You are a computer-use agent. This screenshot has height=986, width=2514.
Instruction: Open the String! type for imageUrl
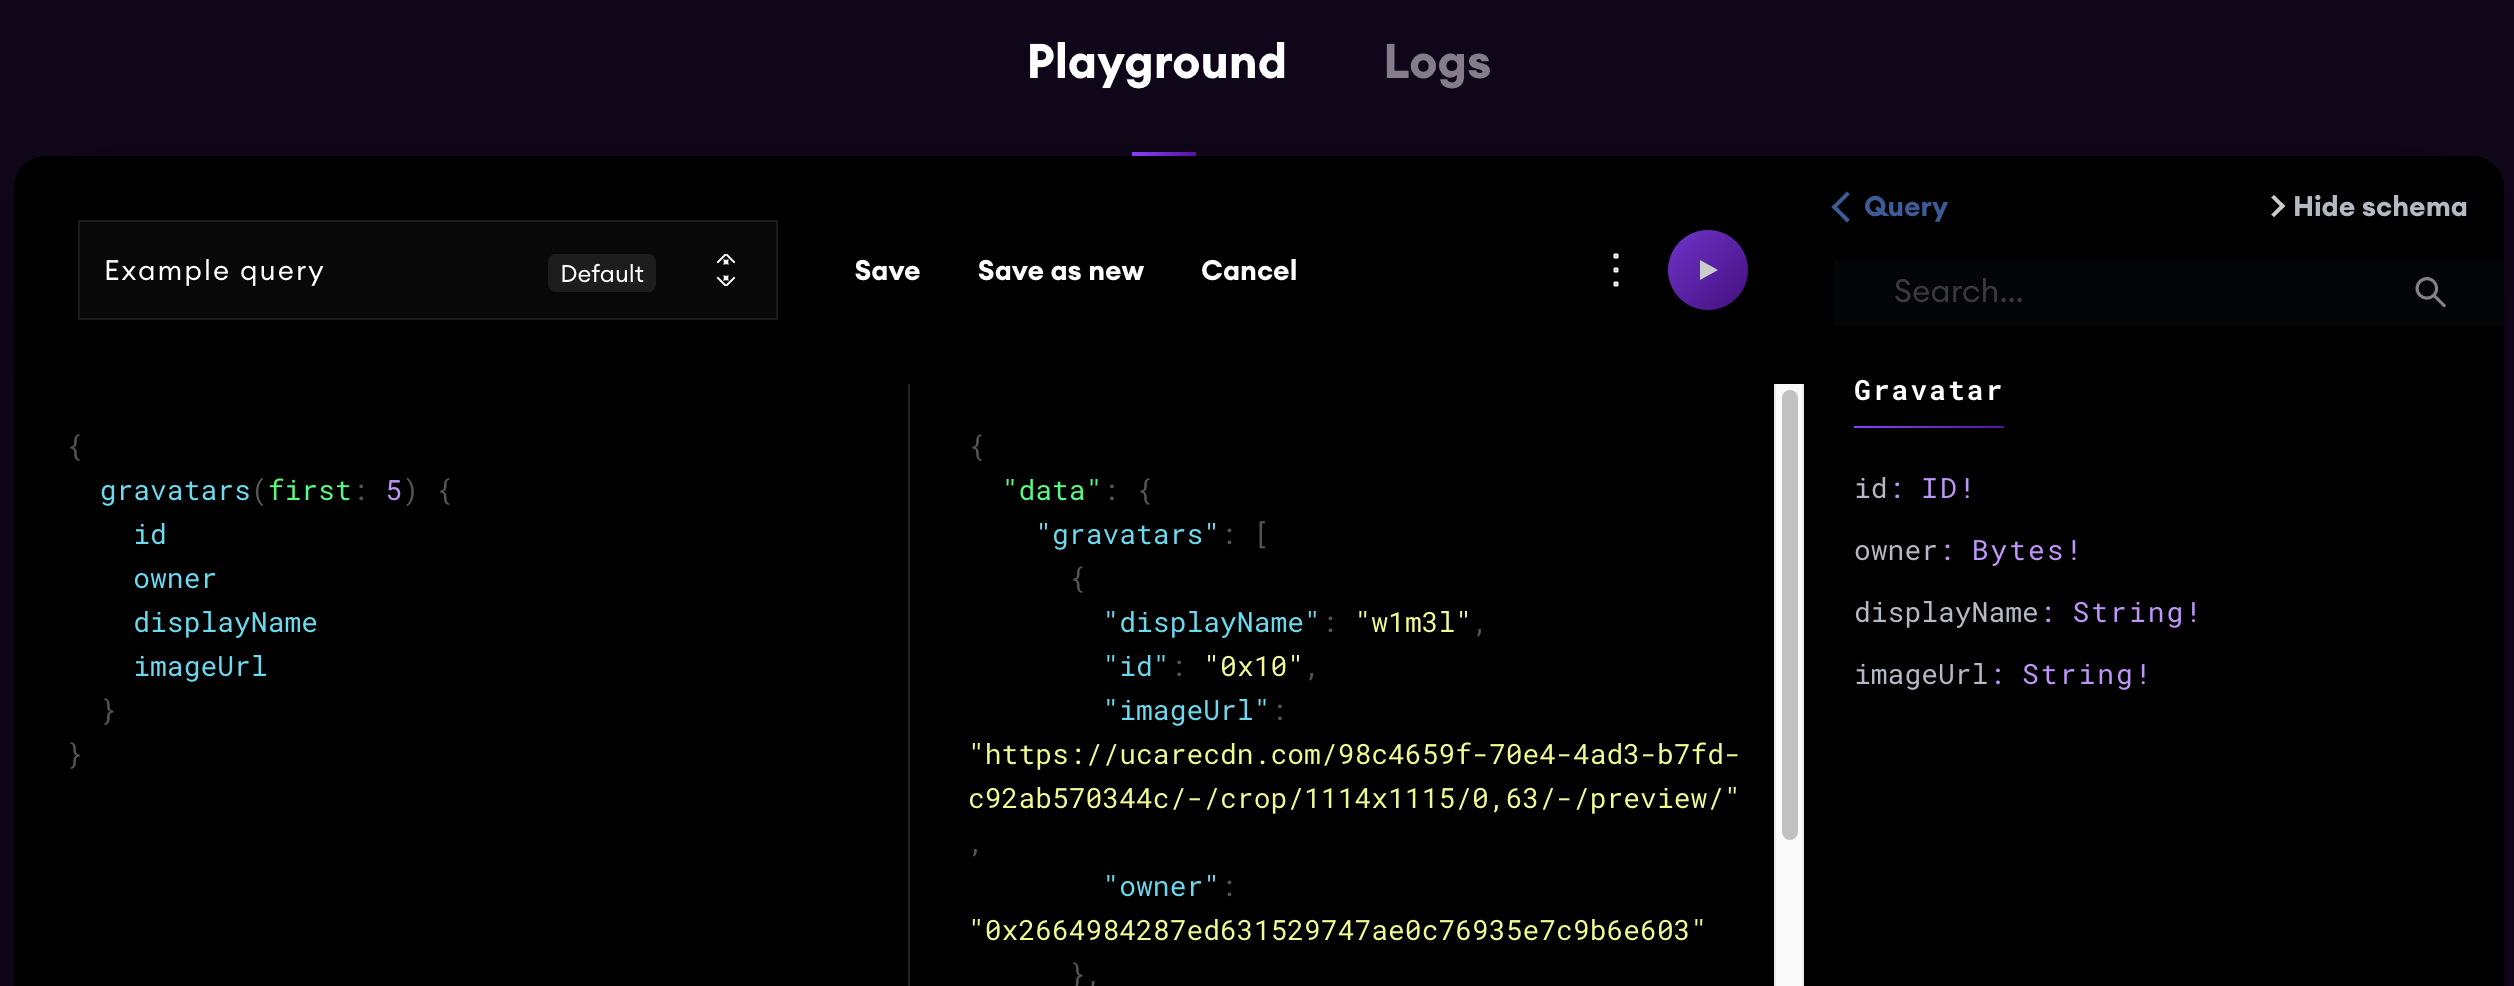(2085, 675)
